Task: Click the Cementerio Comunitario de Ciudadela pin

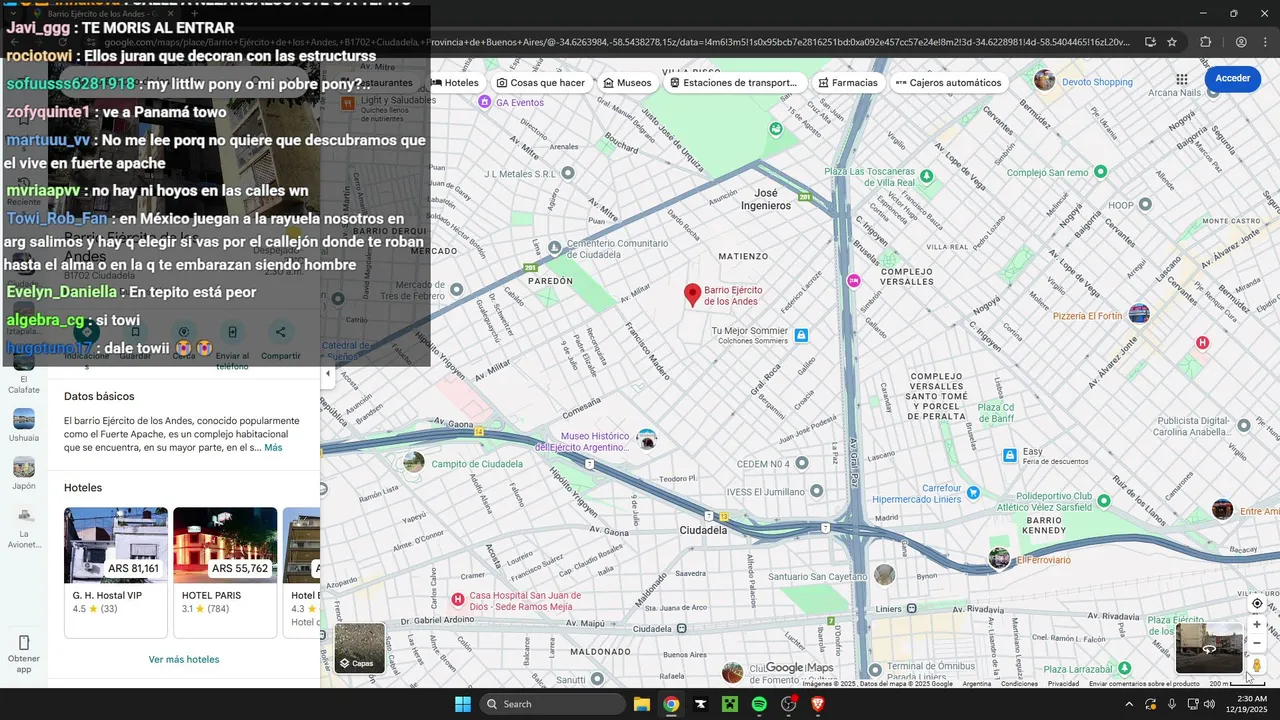Action: 555,247
